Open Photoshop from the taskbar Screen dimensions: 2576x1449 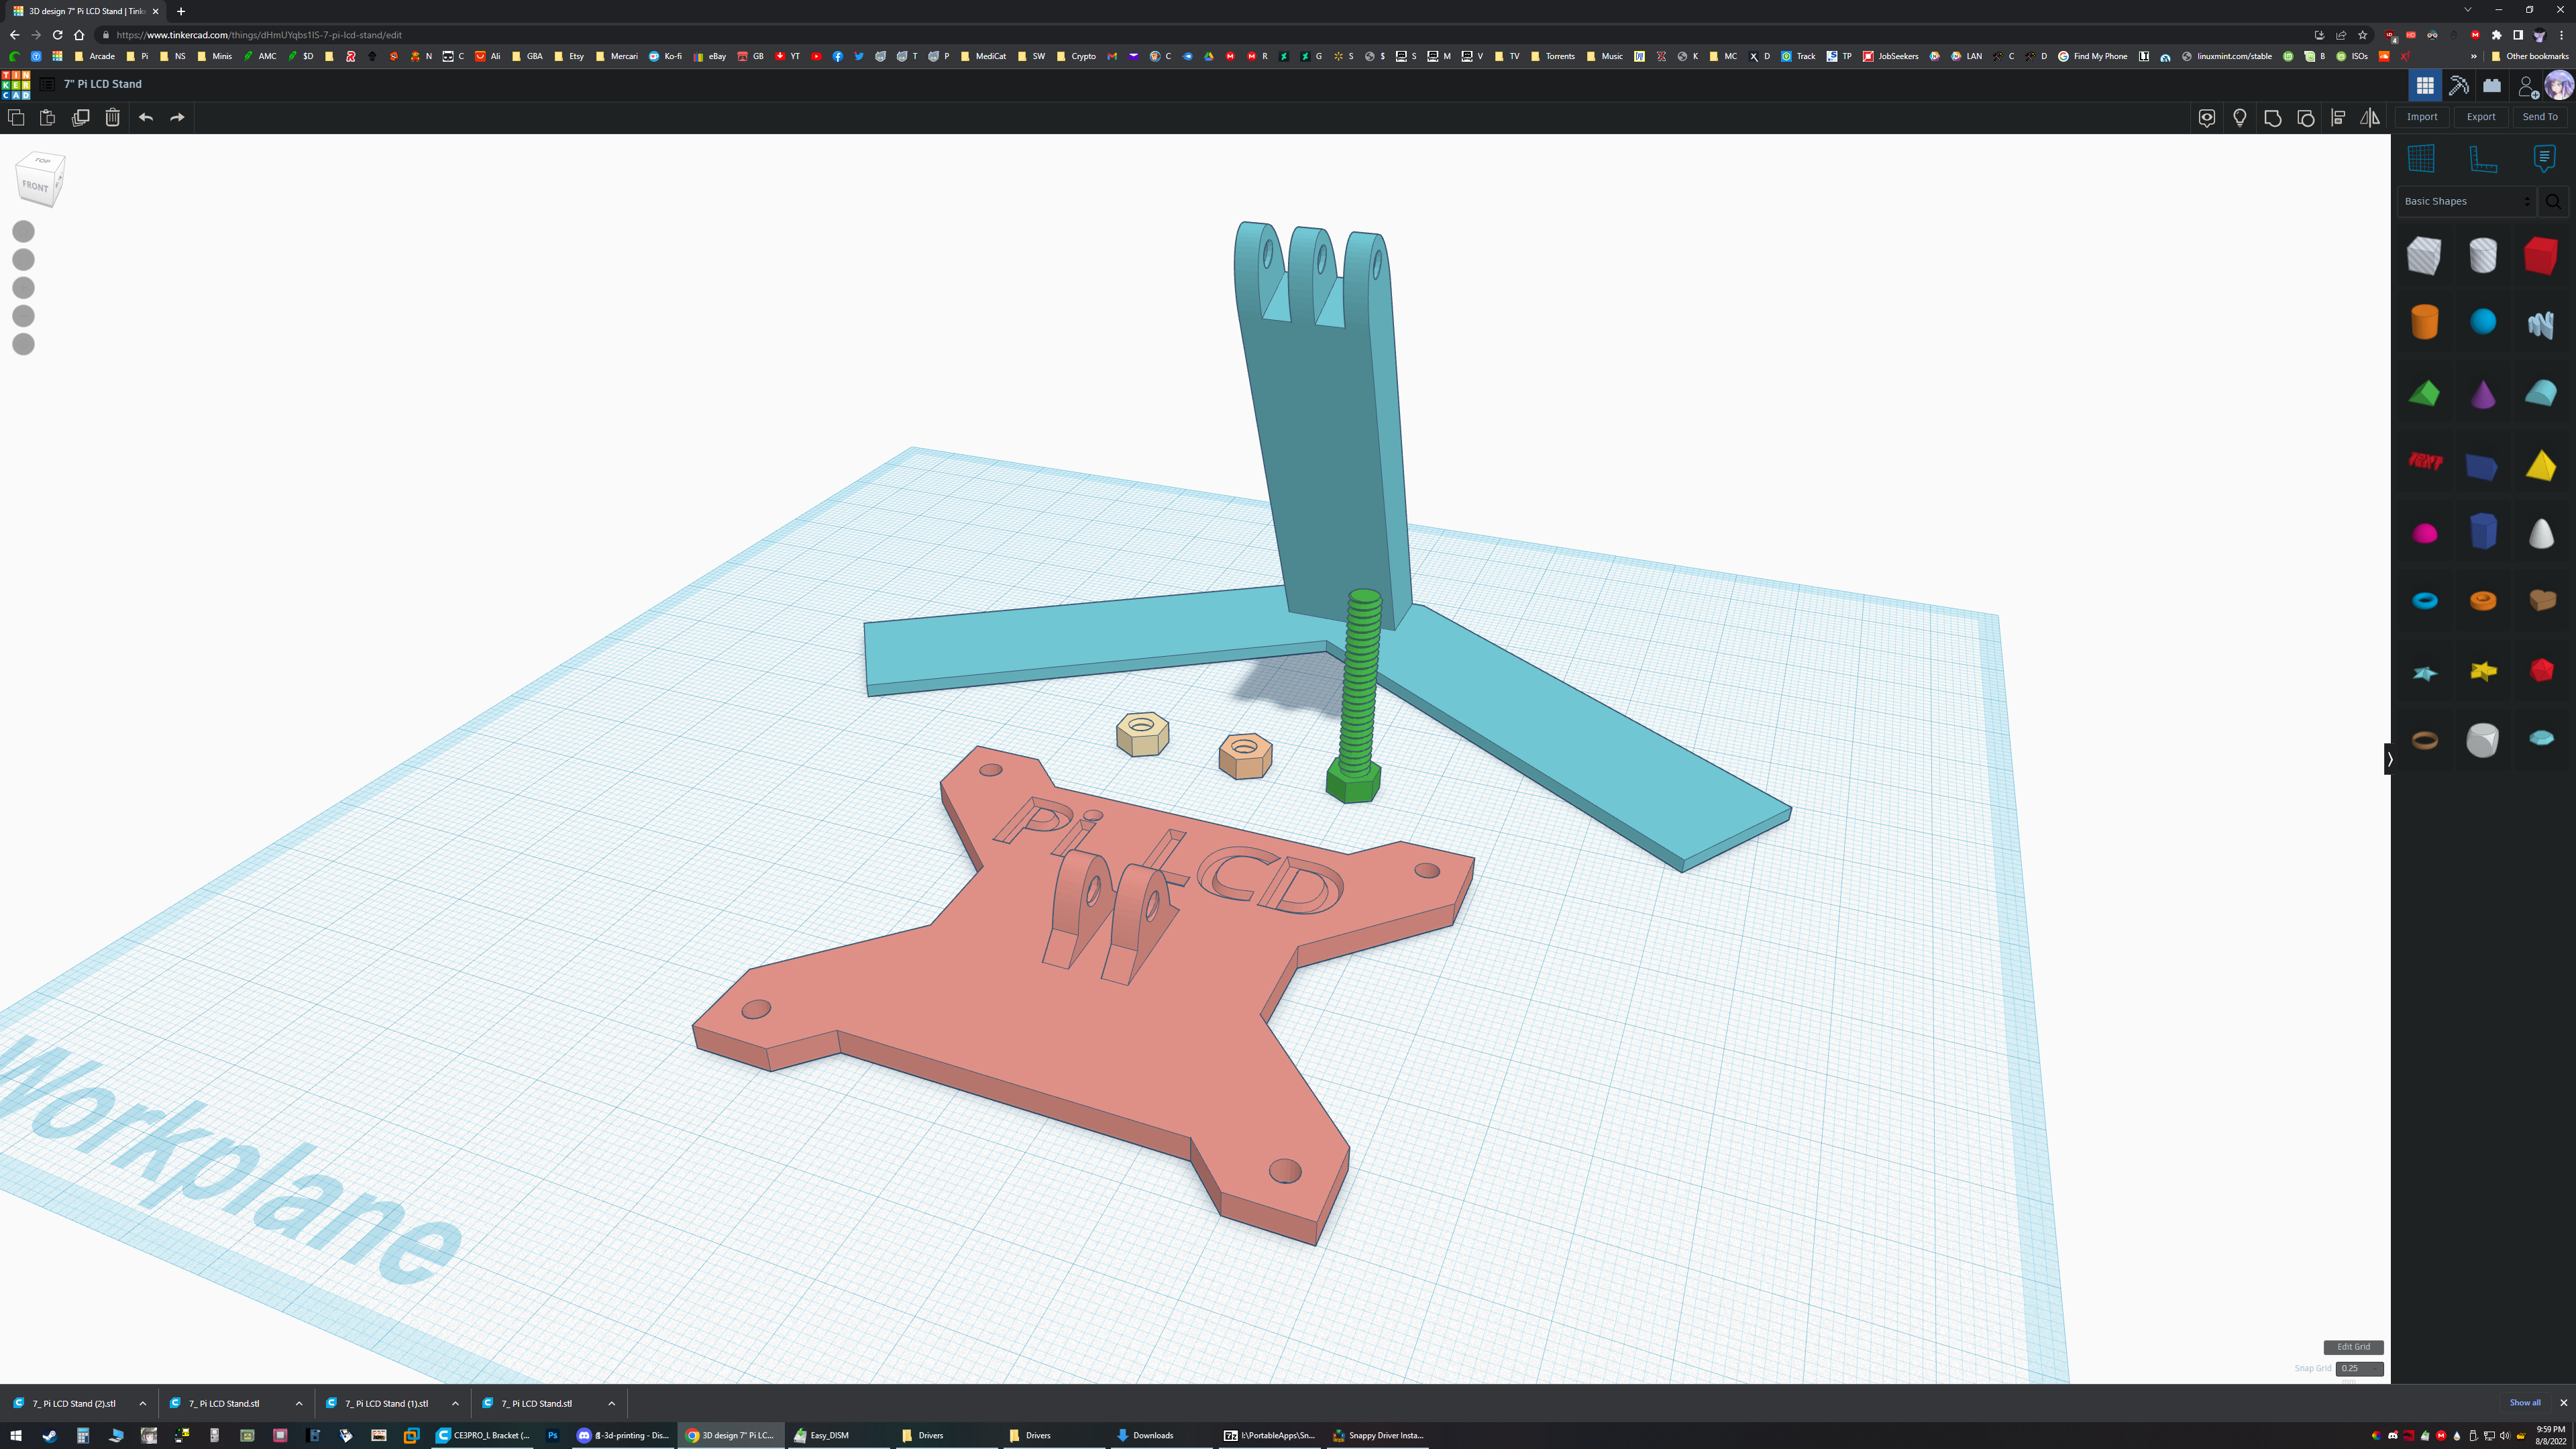coord(552,1435)
